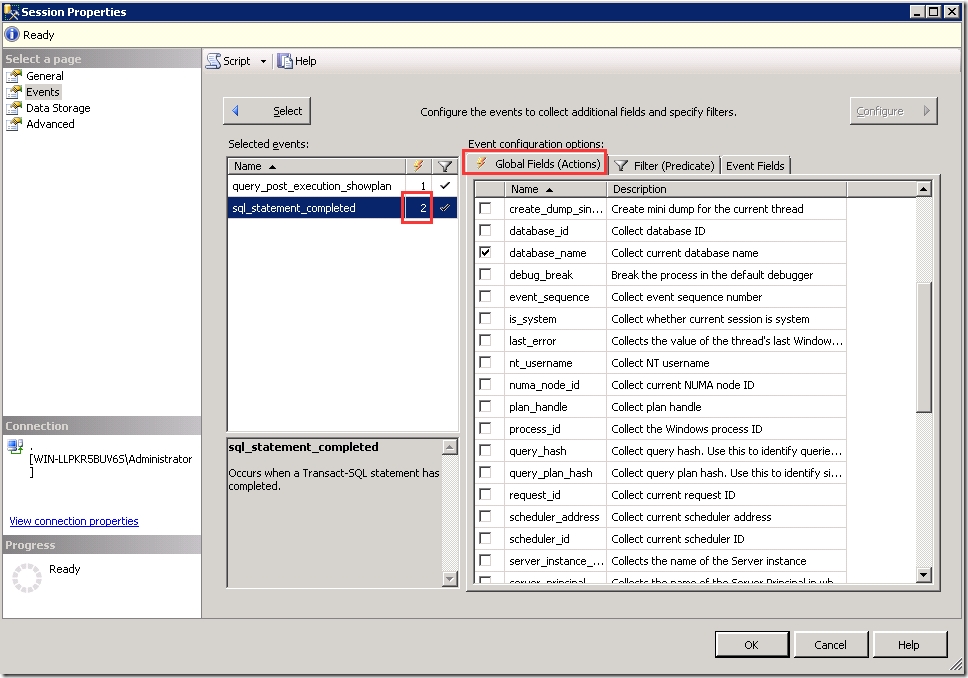Image resolution: width=968 pixels, height=678 pixels.
Task: Click filter checkmark of query_post_execution_showplan
Action: 444,186
